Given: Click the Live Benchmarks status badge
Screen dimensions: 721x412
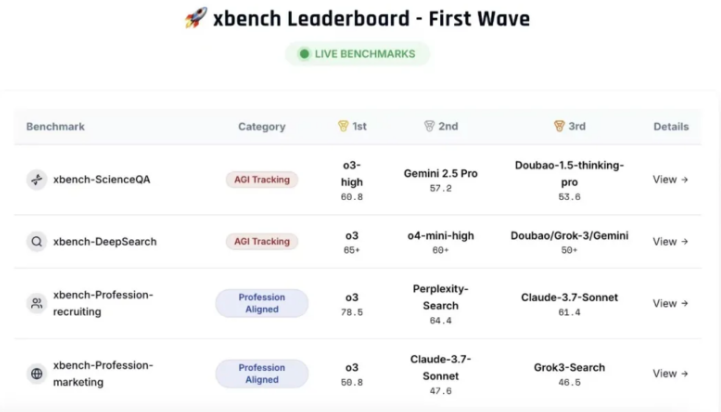Looking at the screenshot, I should pos(358,54).
